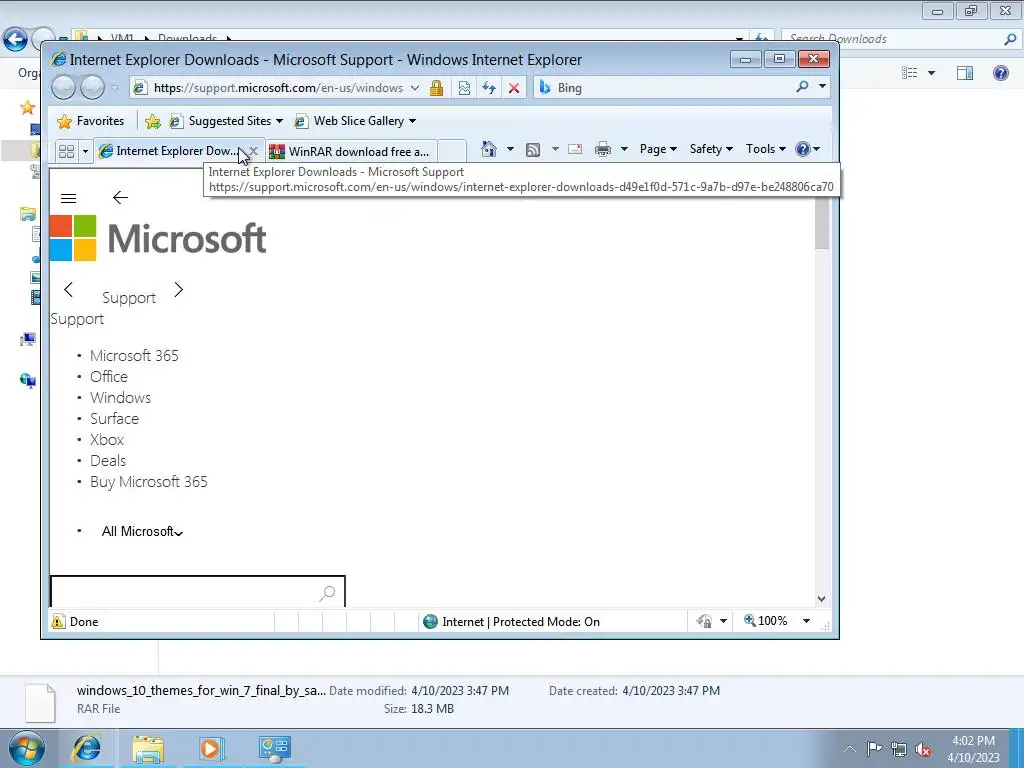This screenshot has height=768, width=1024.
Task: Open the tab list dropdown arrow
Action: tap(85, 152)
